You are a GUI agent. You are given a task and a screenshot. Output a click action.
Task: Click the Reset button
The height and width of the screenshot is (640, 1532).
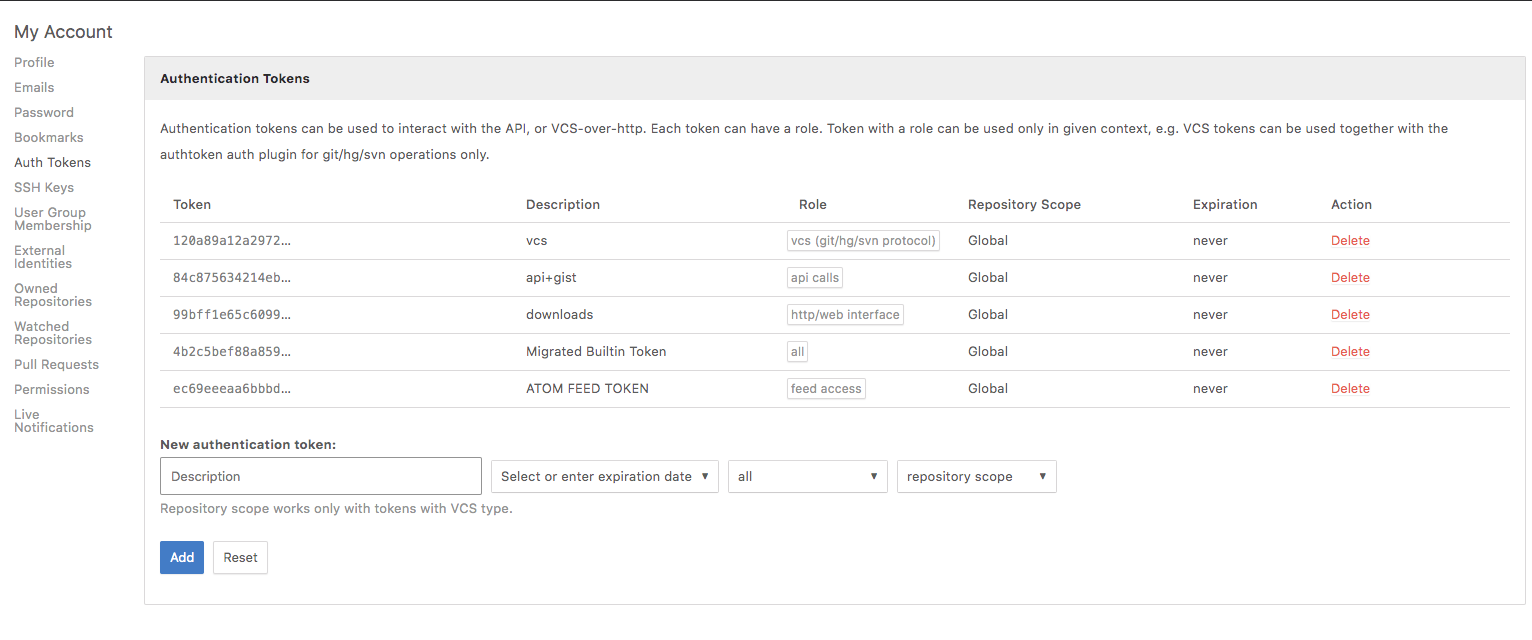click(240, 557)
